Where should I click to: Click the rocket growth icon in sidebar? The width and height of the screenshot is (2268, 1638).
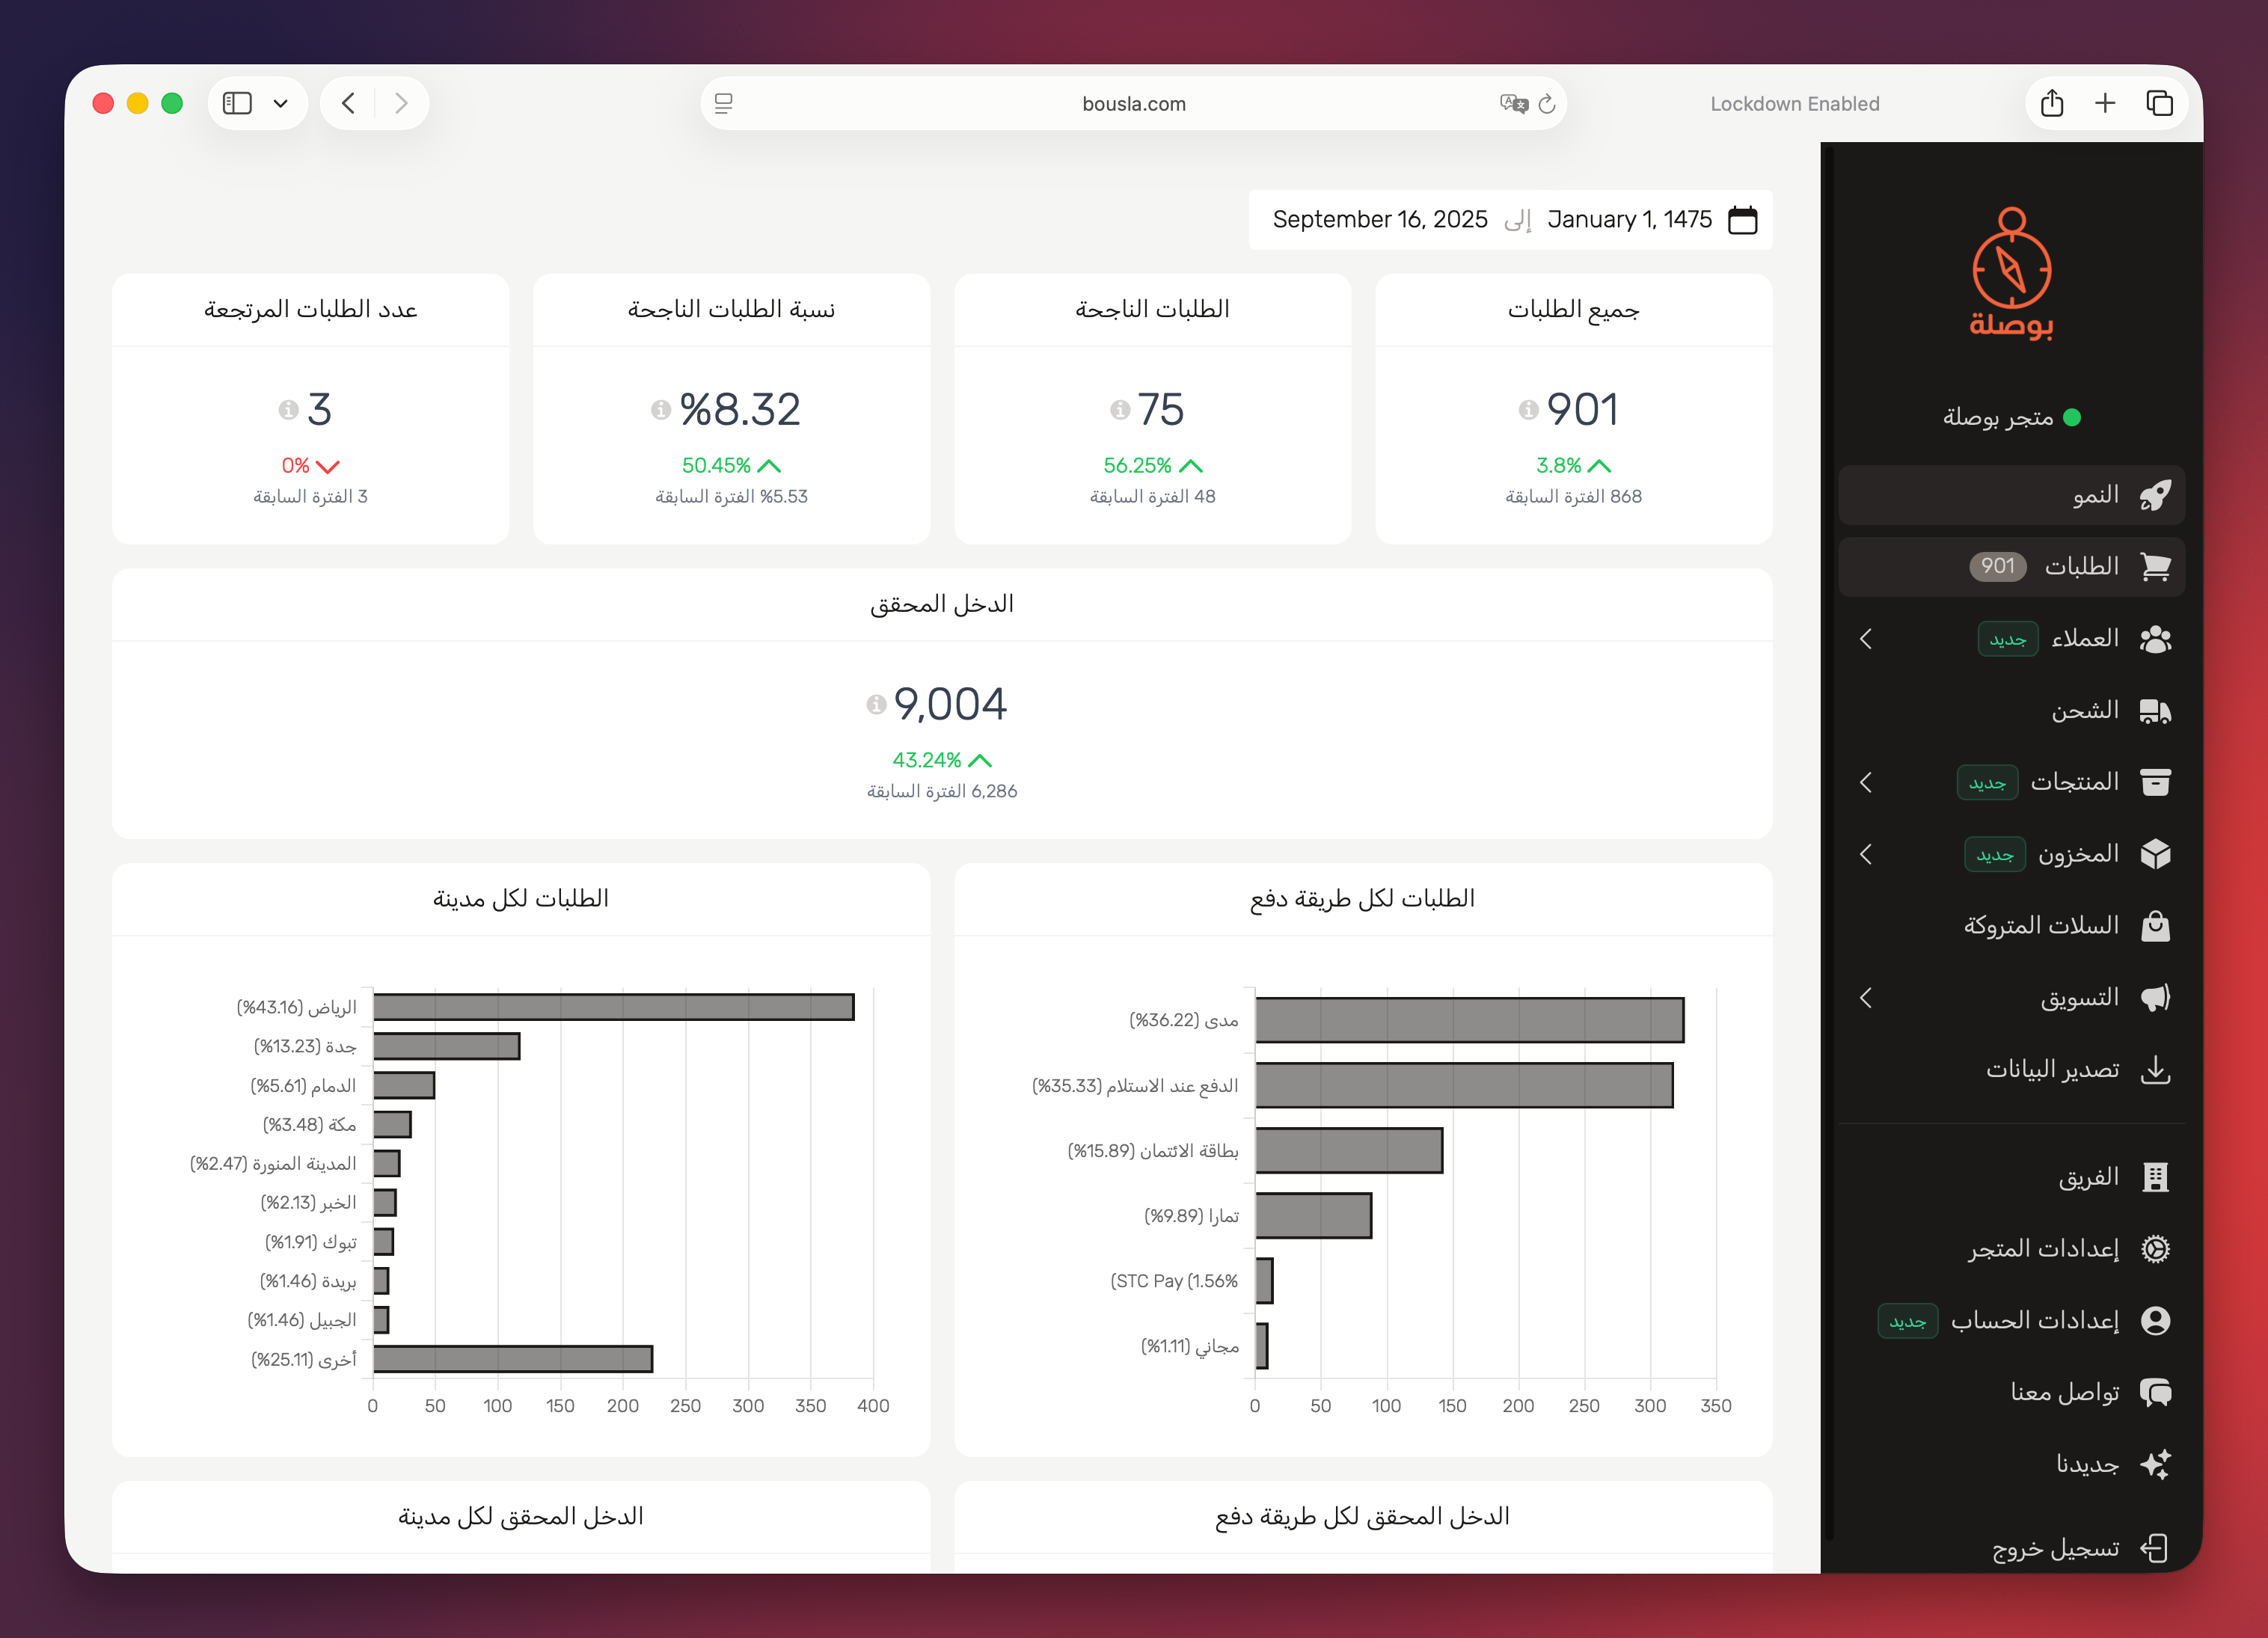(2155, 495)
